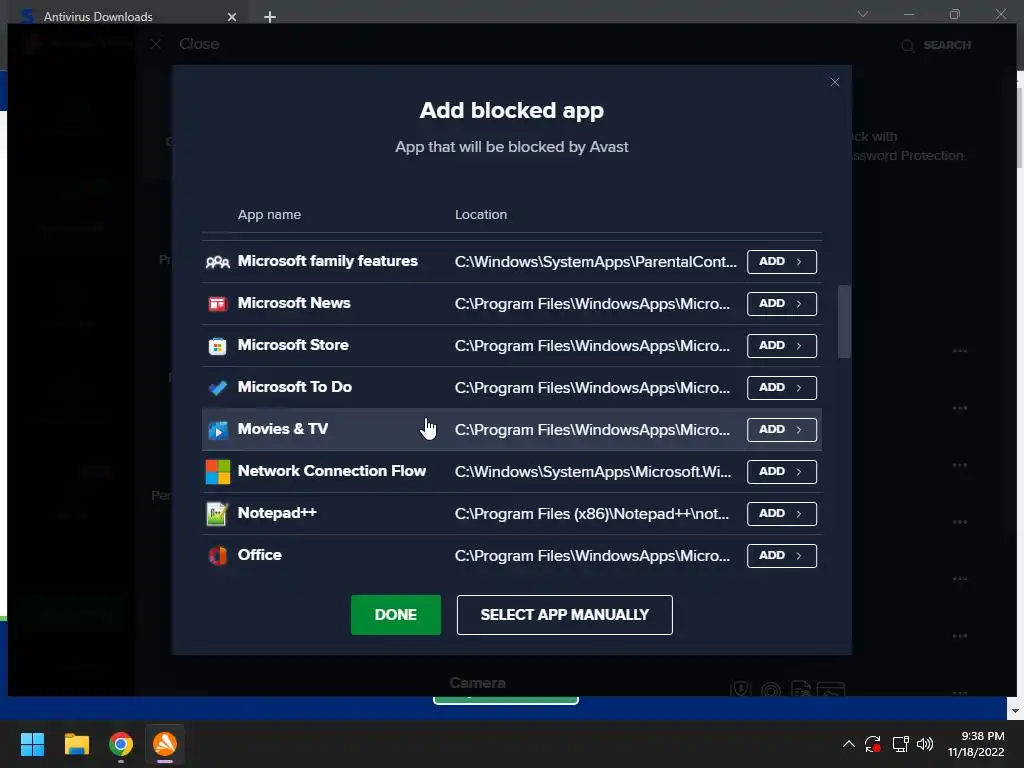Viewport: 1024px width, 768px height.
Task: Click SEARCH in the Avast window
Action: click(936, 45)
